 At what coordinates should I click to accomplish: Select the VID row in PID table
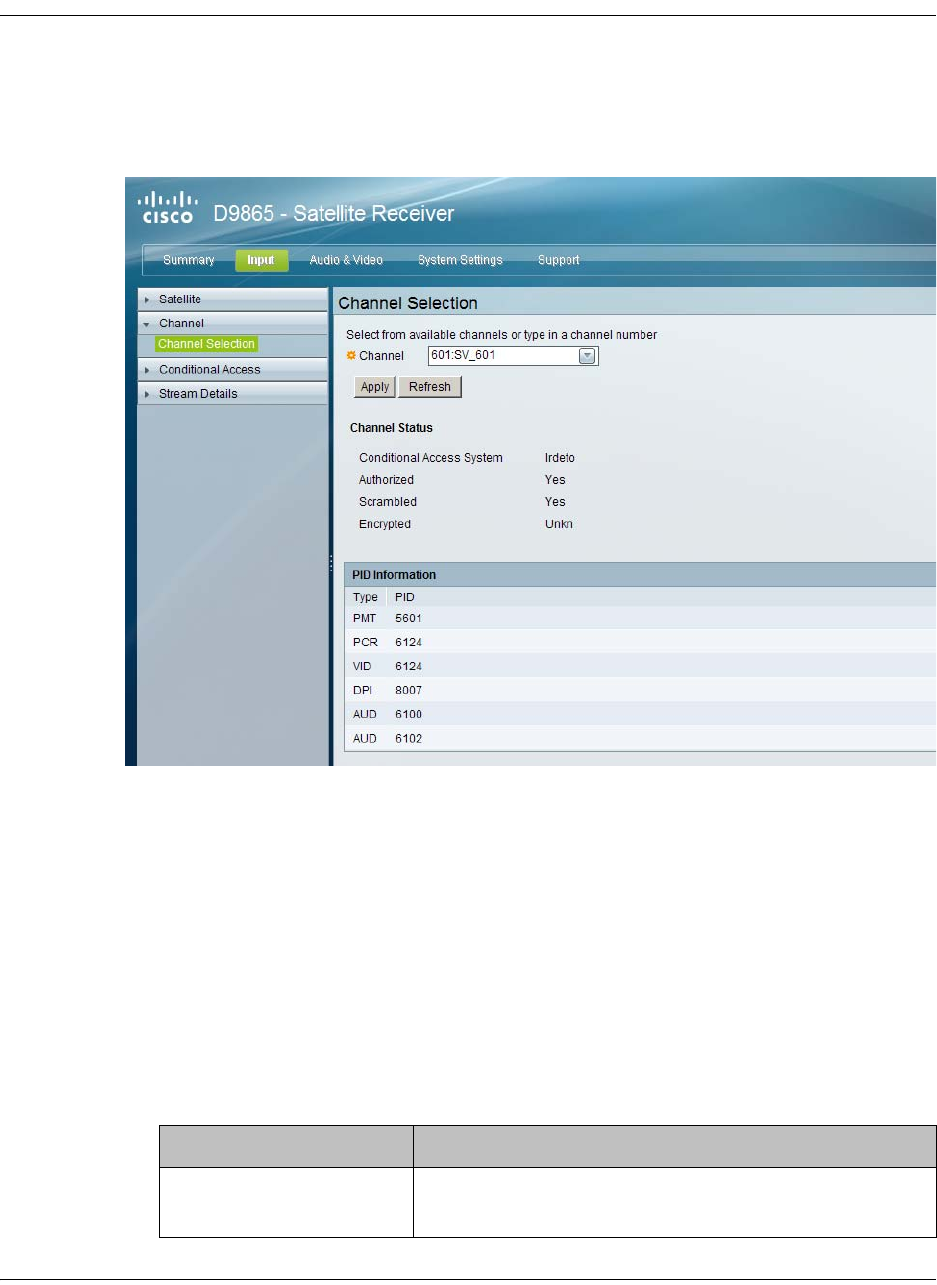(640, 666)
